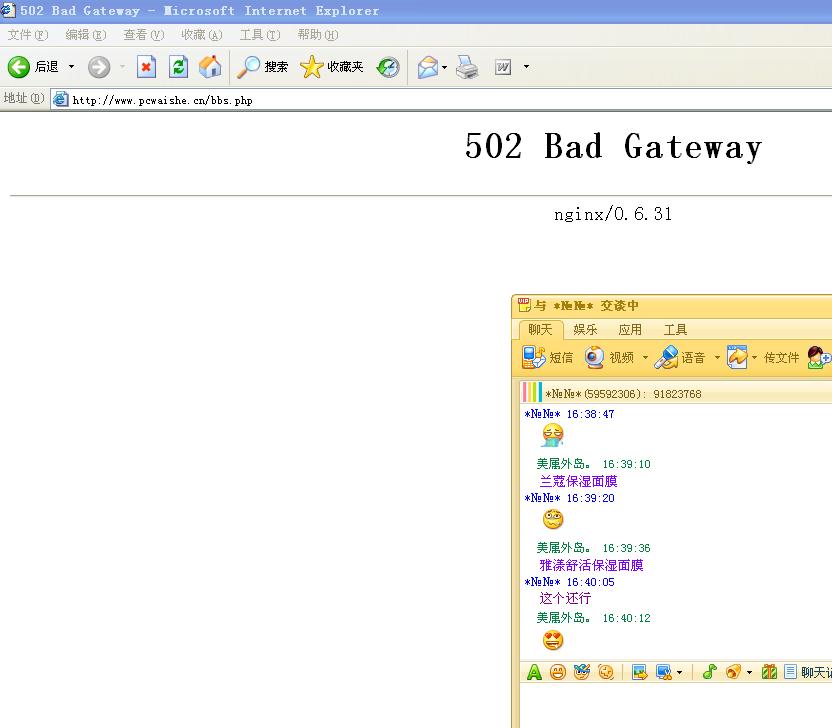Send a picture using the image icon

[639, 672]
